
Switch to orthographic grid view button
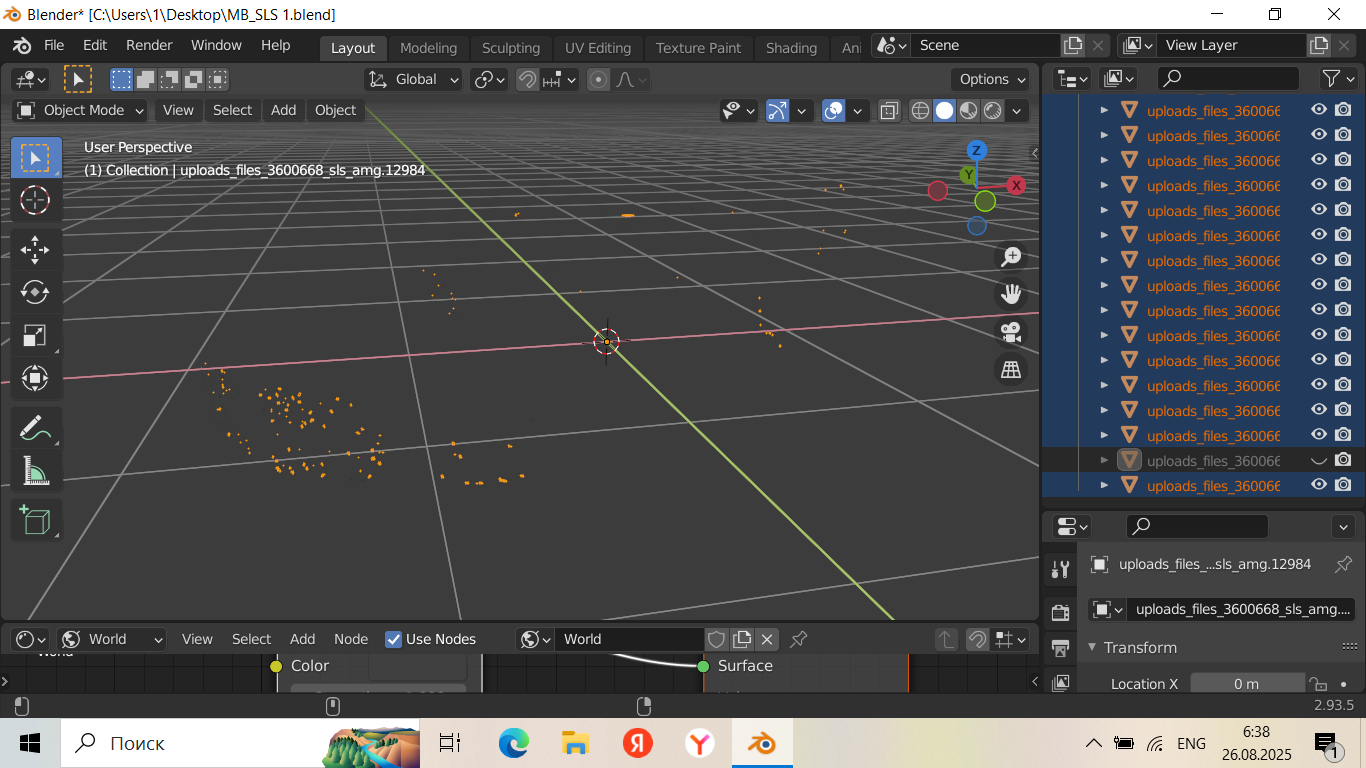(1011, 370)
